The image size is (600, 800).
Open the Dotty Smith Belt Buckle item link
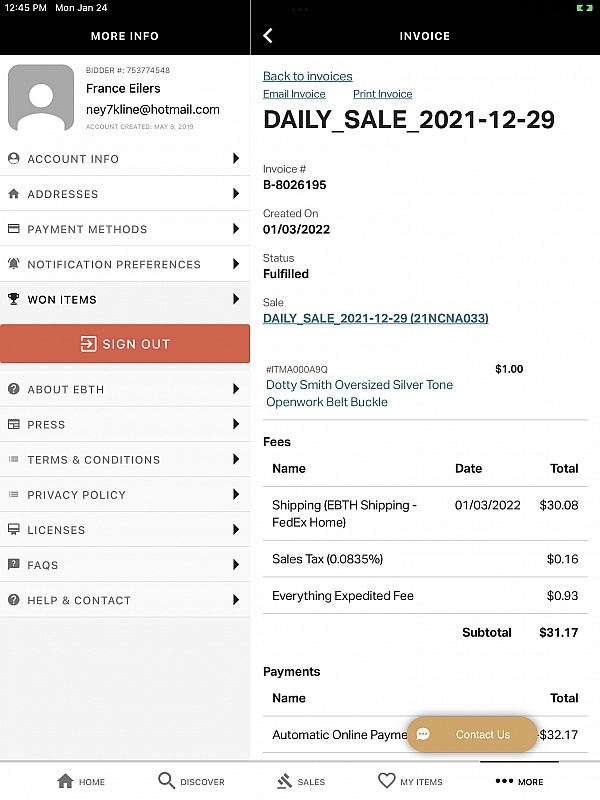coord(359,393)
